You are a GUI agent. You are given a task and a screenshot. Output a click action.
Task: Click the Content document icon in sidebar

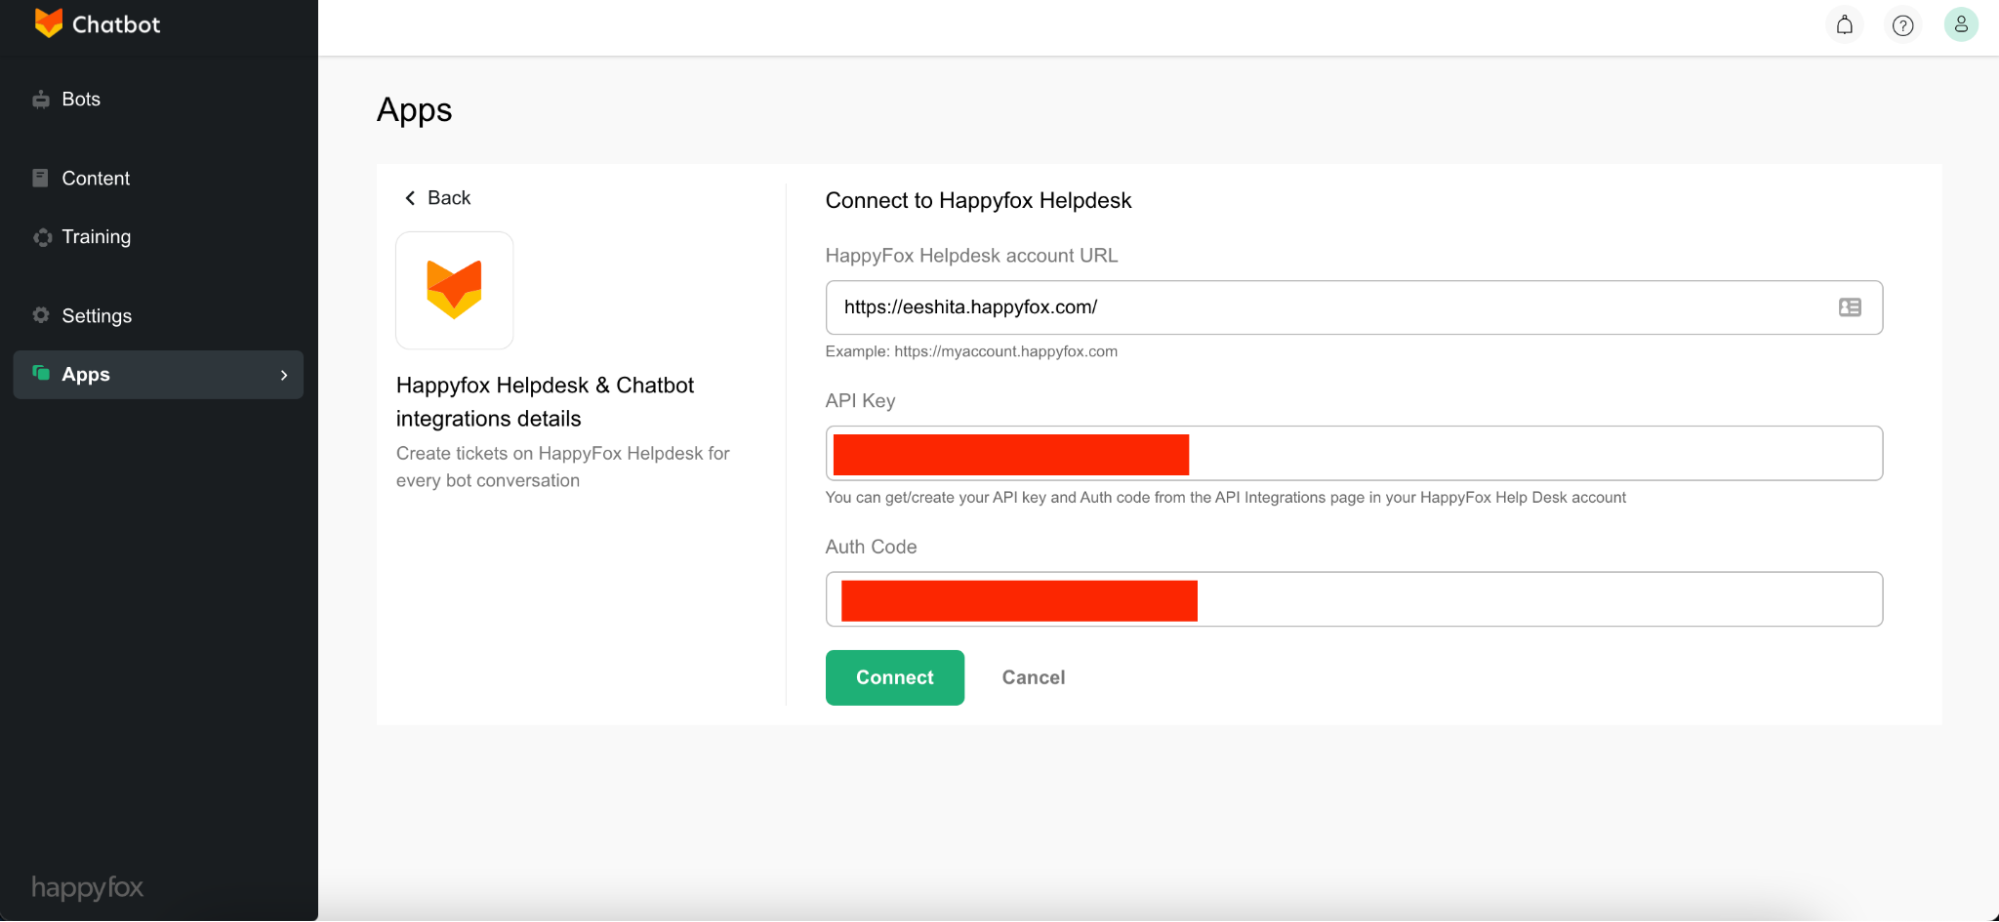(x=40, y=178)
